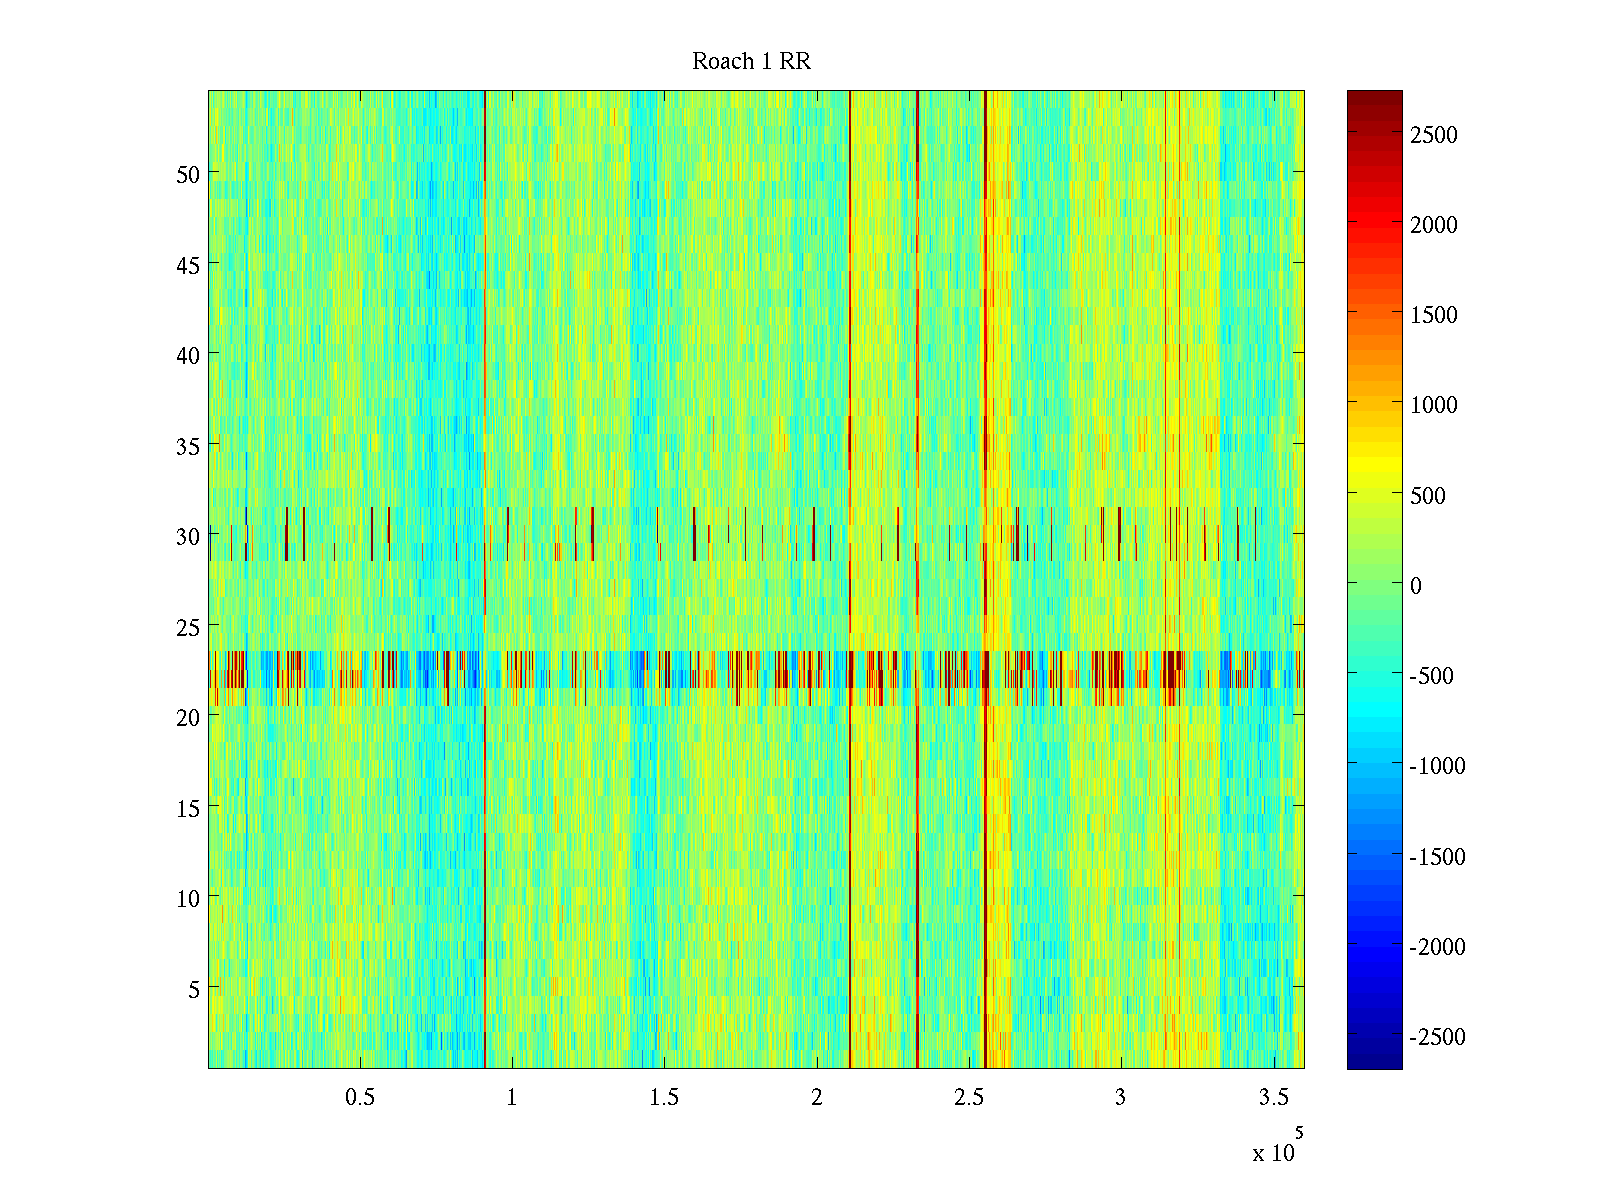Select the -1000 label on the colorbar
Viewport: 1600px width, 1200px height.
(1436, 766)
